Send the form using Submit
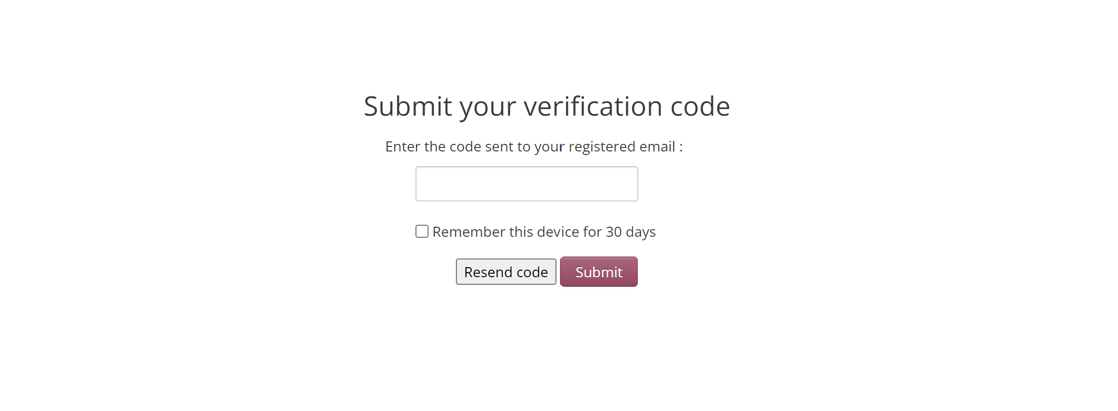The height and width of the screenshot is (411, 1118). click(x=599, y=272)
